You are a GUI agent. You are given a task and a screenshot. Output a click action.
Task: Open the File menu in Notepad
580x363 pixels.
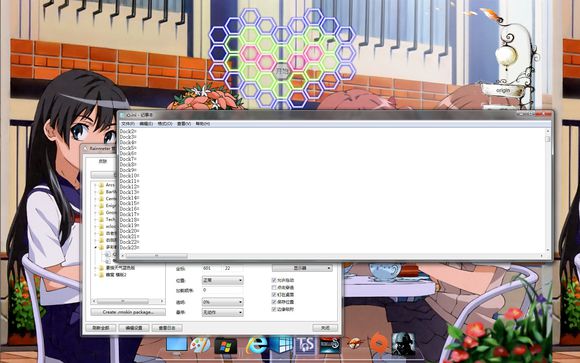click(x=128, y=124)
